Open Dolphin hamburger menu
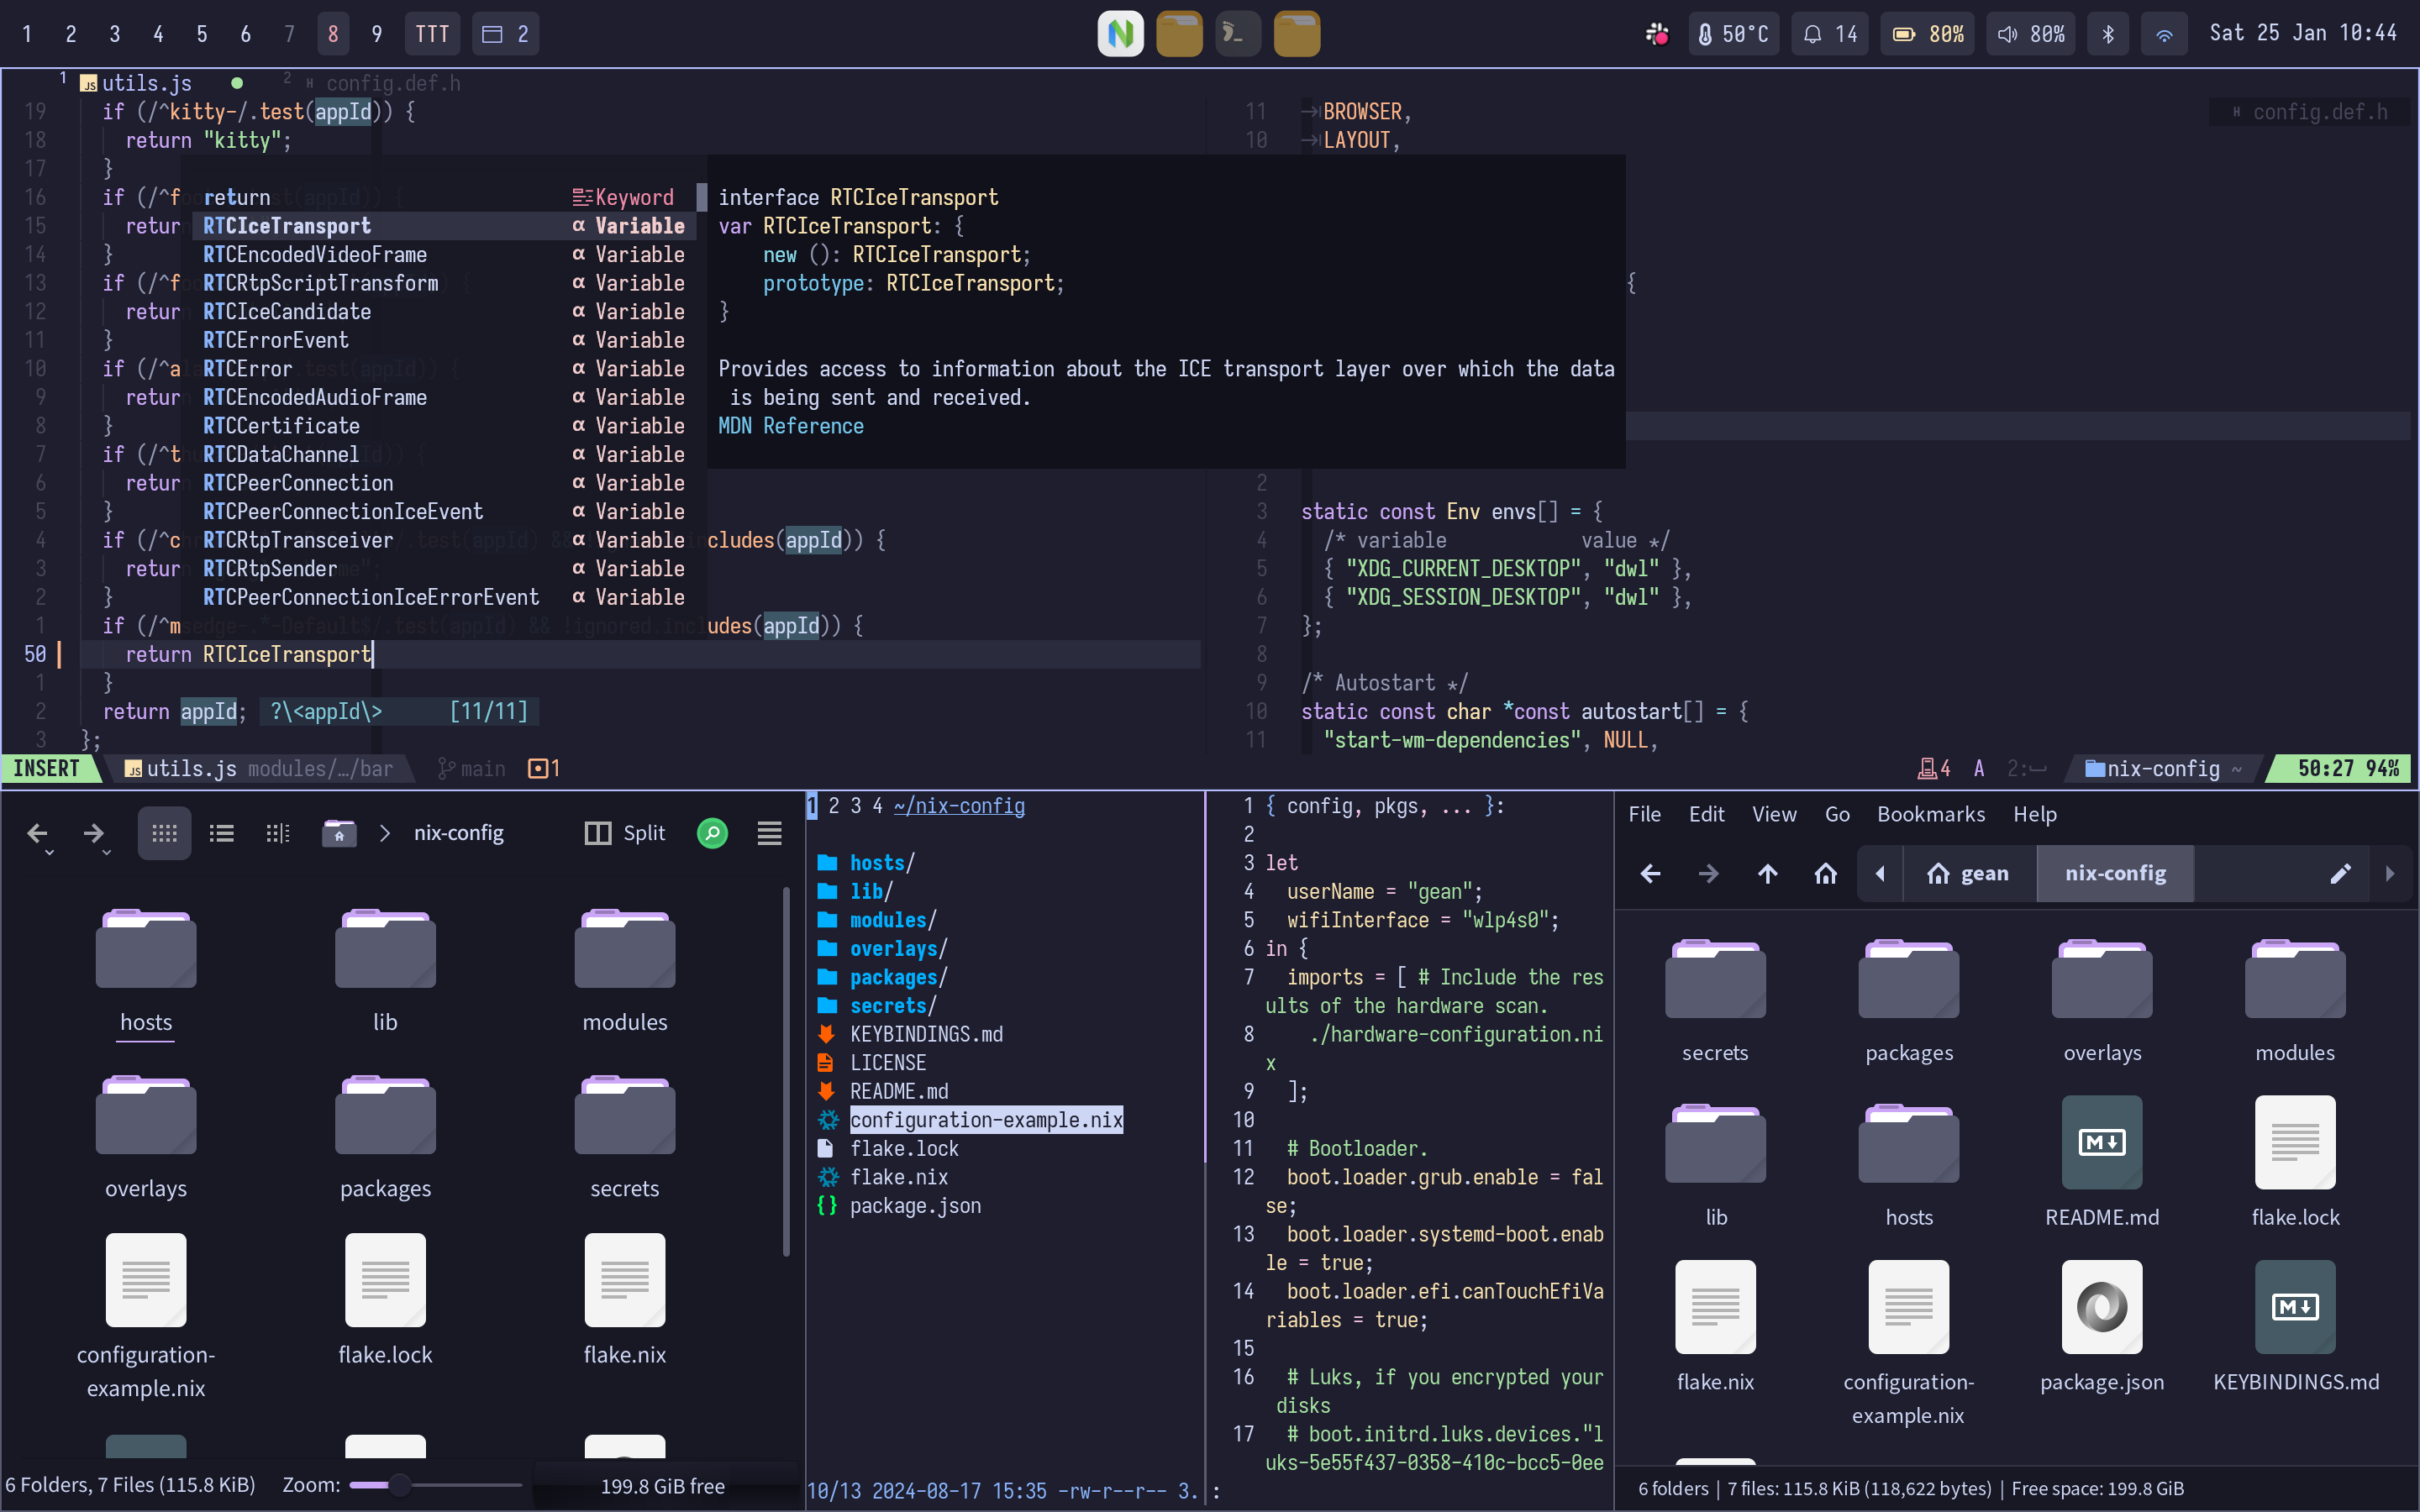This screenshot has height=1512, width=2420. coord(769,833)
